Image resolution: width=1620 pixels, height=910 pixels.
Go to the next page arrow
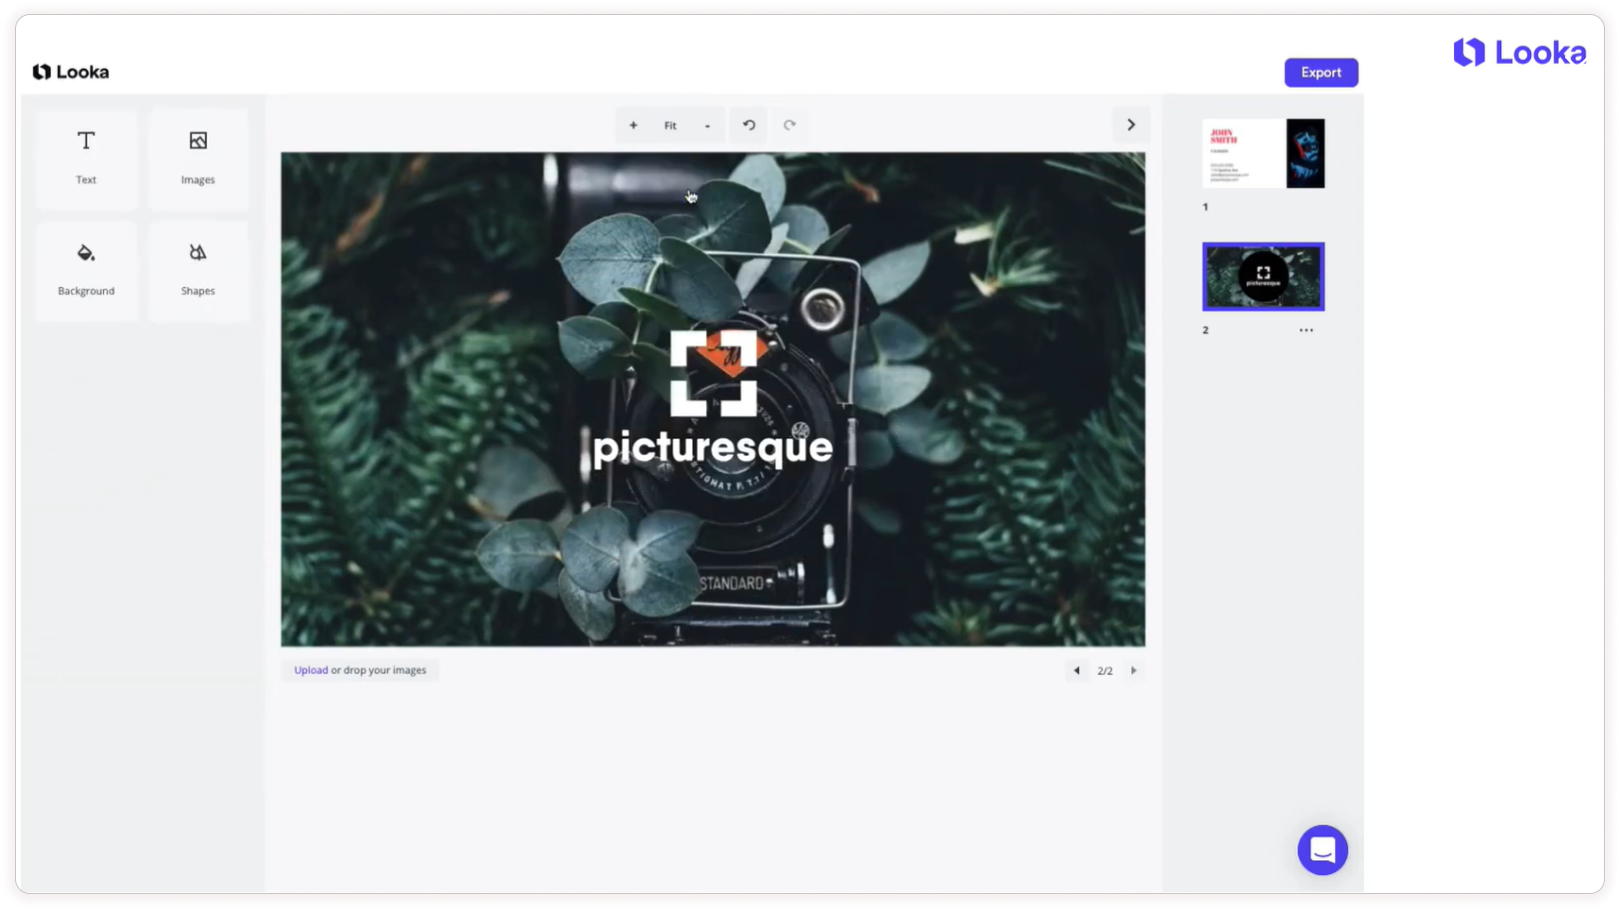[x=1134, y=671]
